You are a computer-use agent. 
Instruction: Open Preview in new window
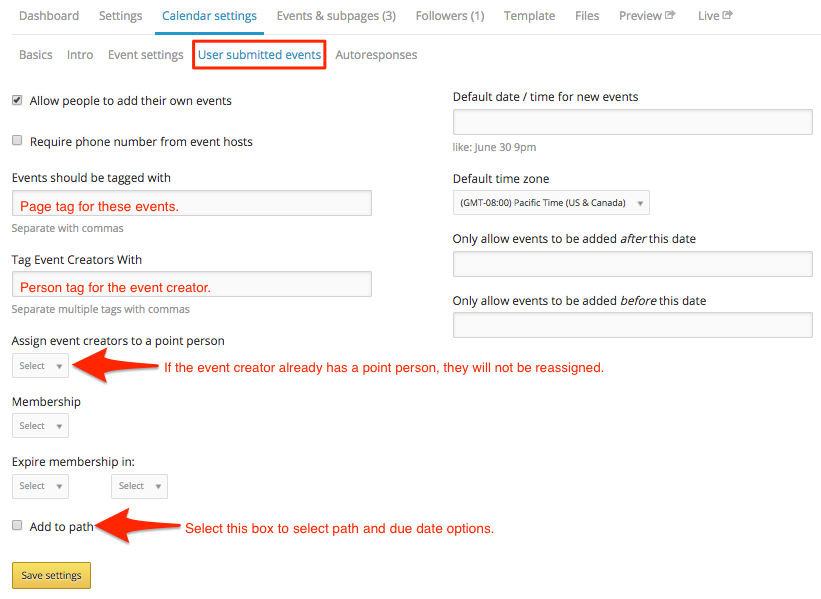pyautogui.click(x=647, y=16)
